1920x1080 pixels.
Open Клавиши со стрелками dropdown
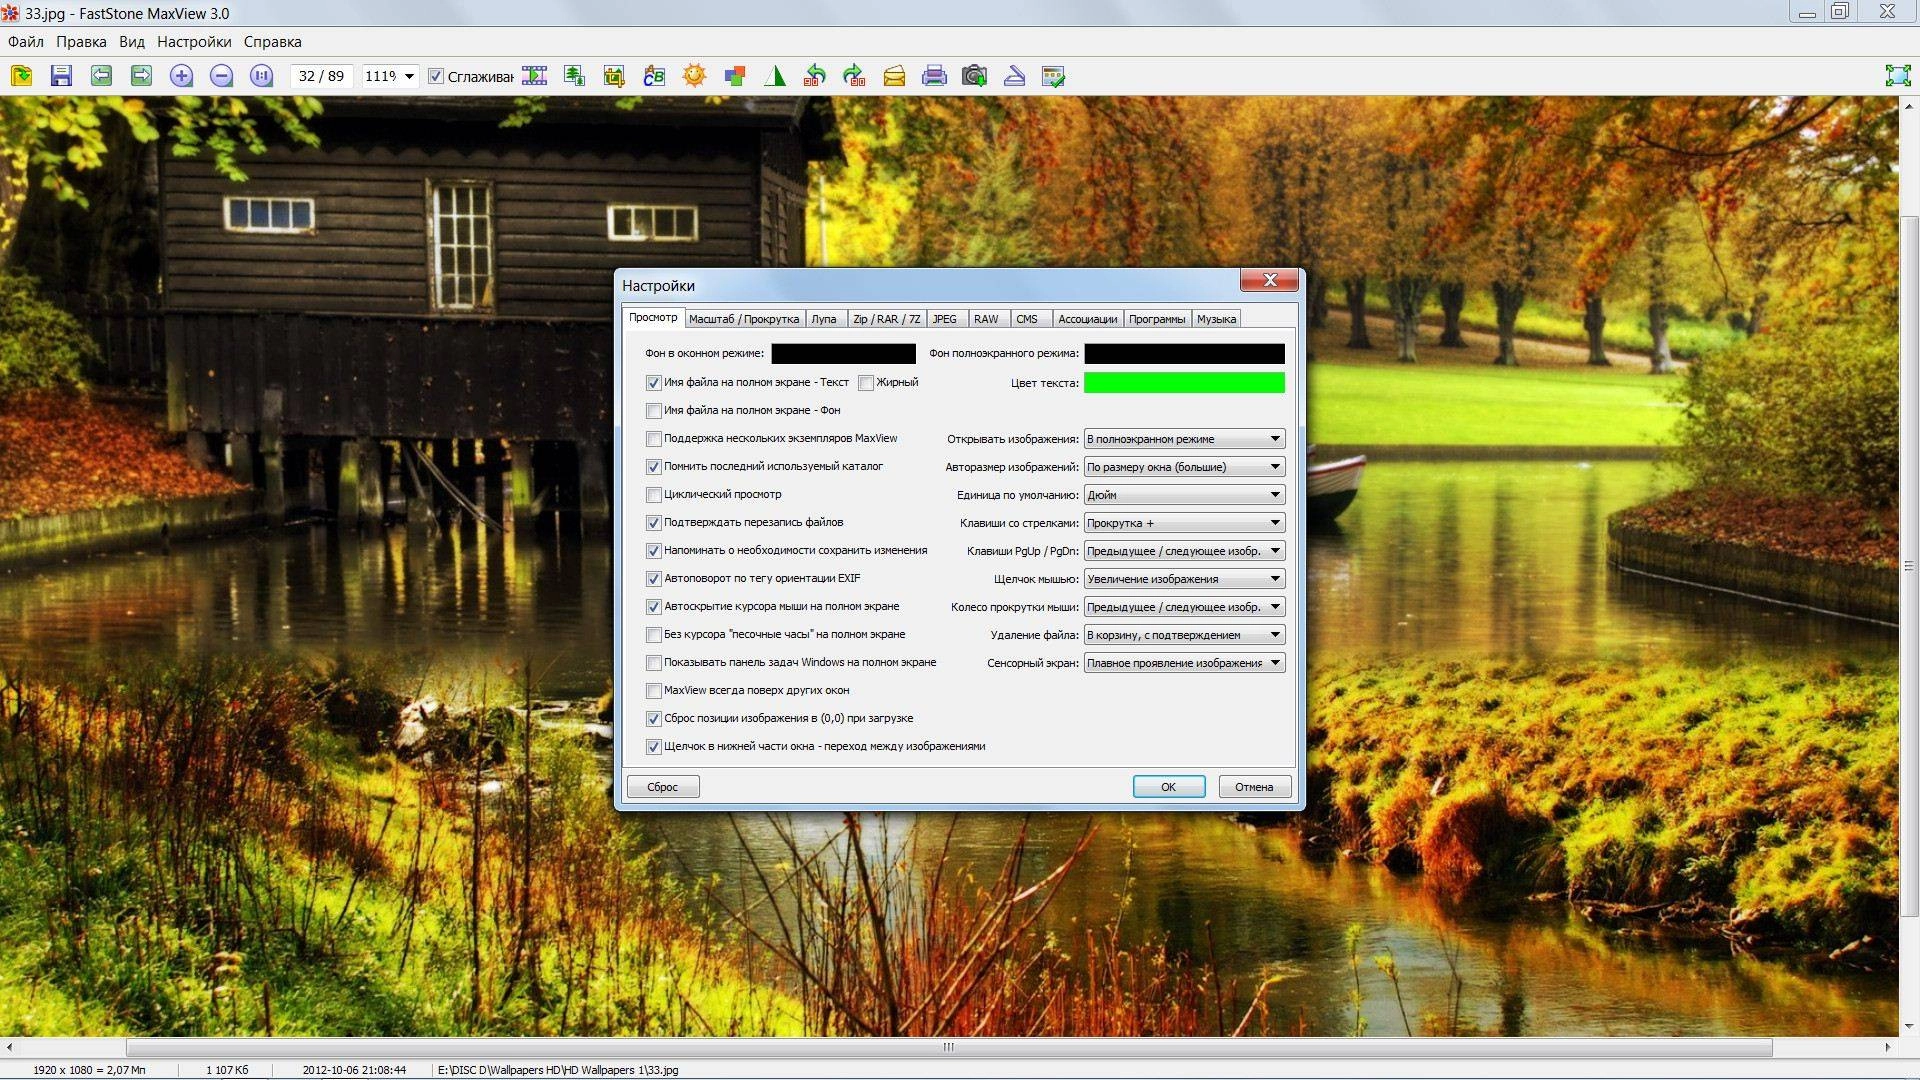coord(1184,523)
